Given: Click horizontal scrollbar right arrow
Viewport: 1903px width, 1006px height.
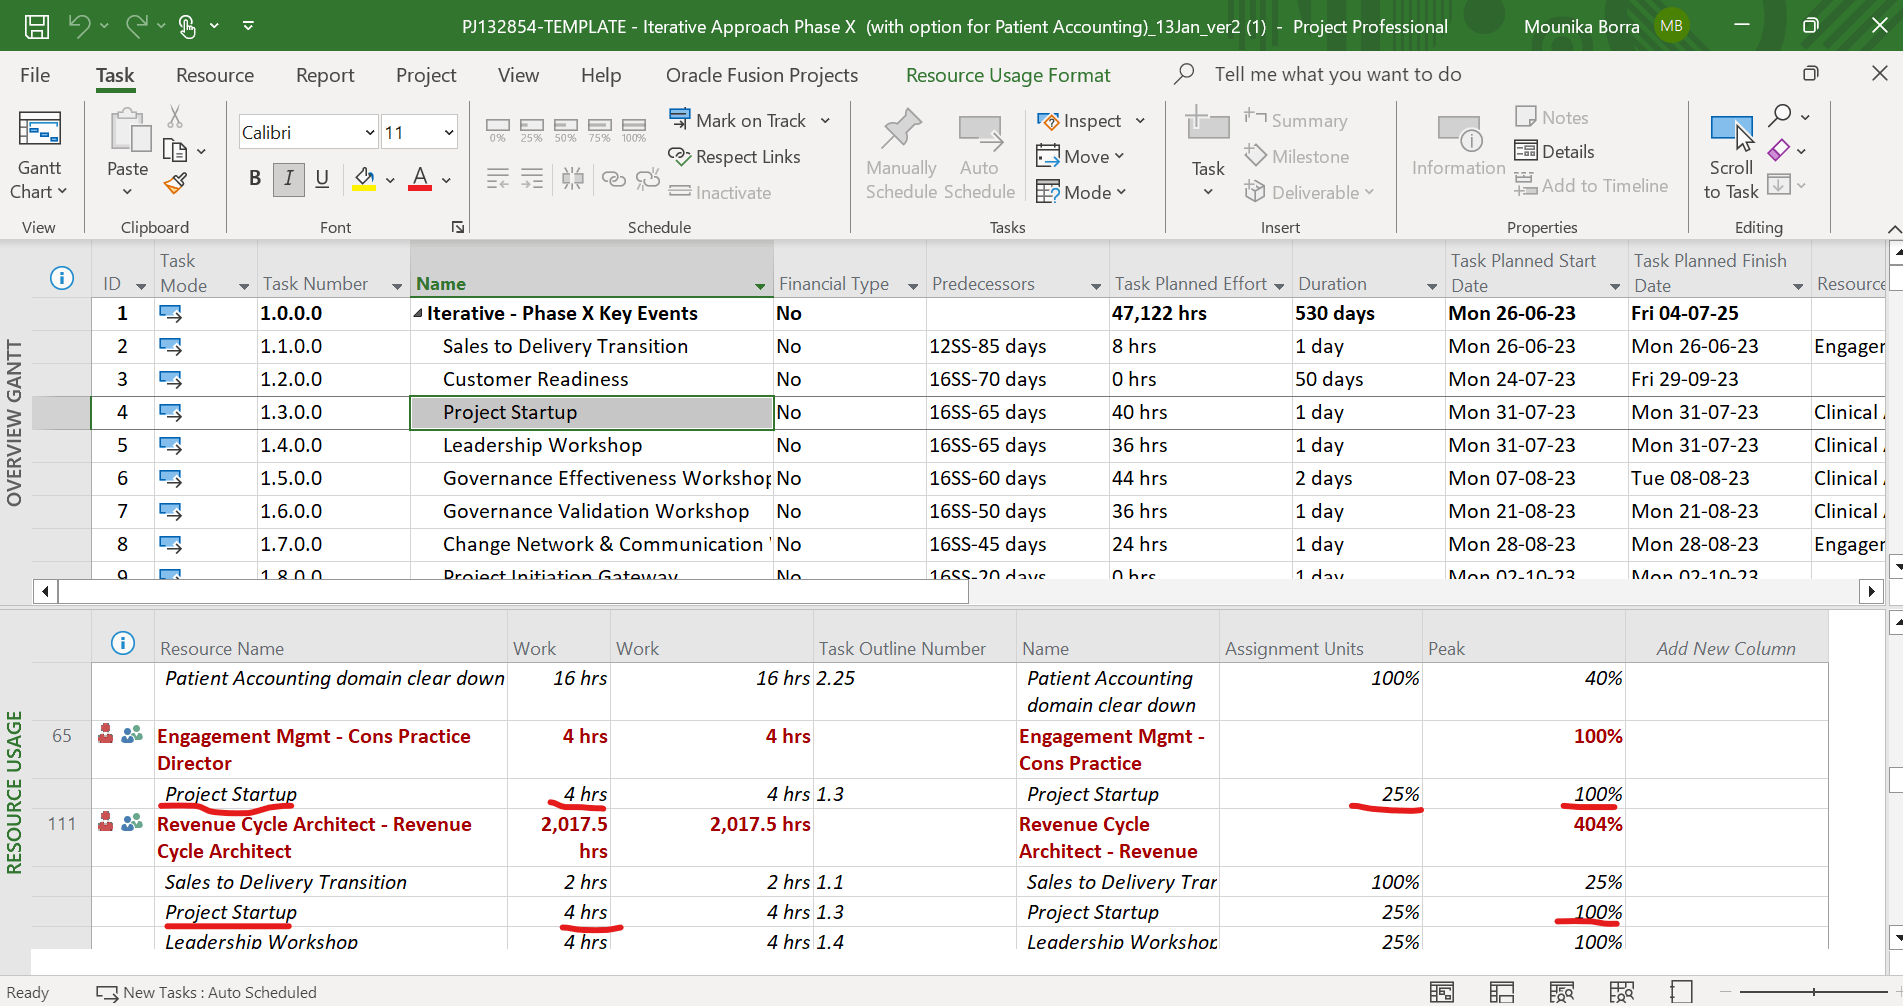Looking at the screenshot, I should [x=1871, y=591].
